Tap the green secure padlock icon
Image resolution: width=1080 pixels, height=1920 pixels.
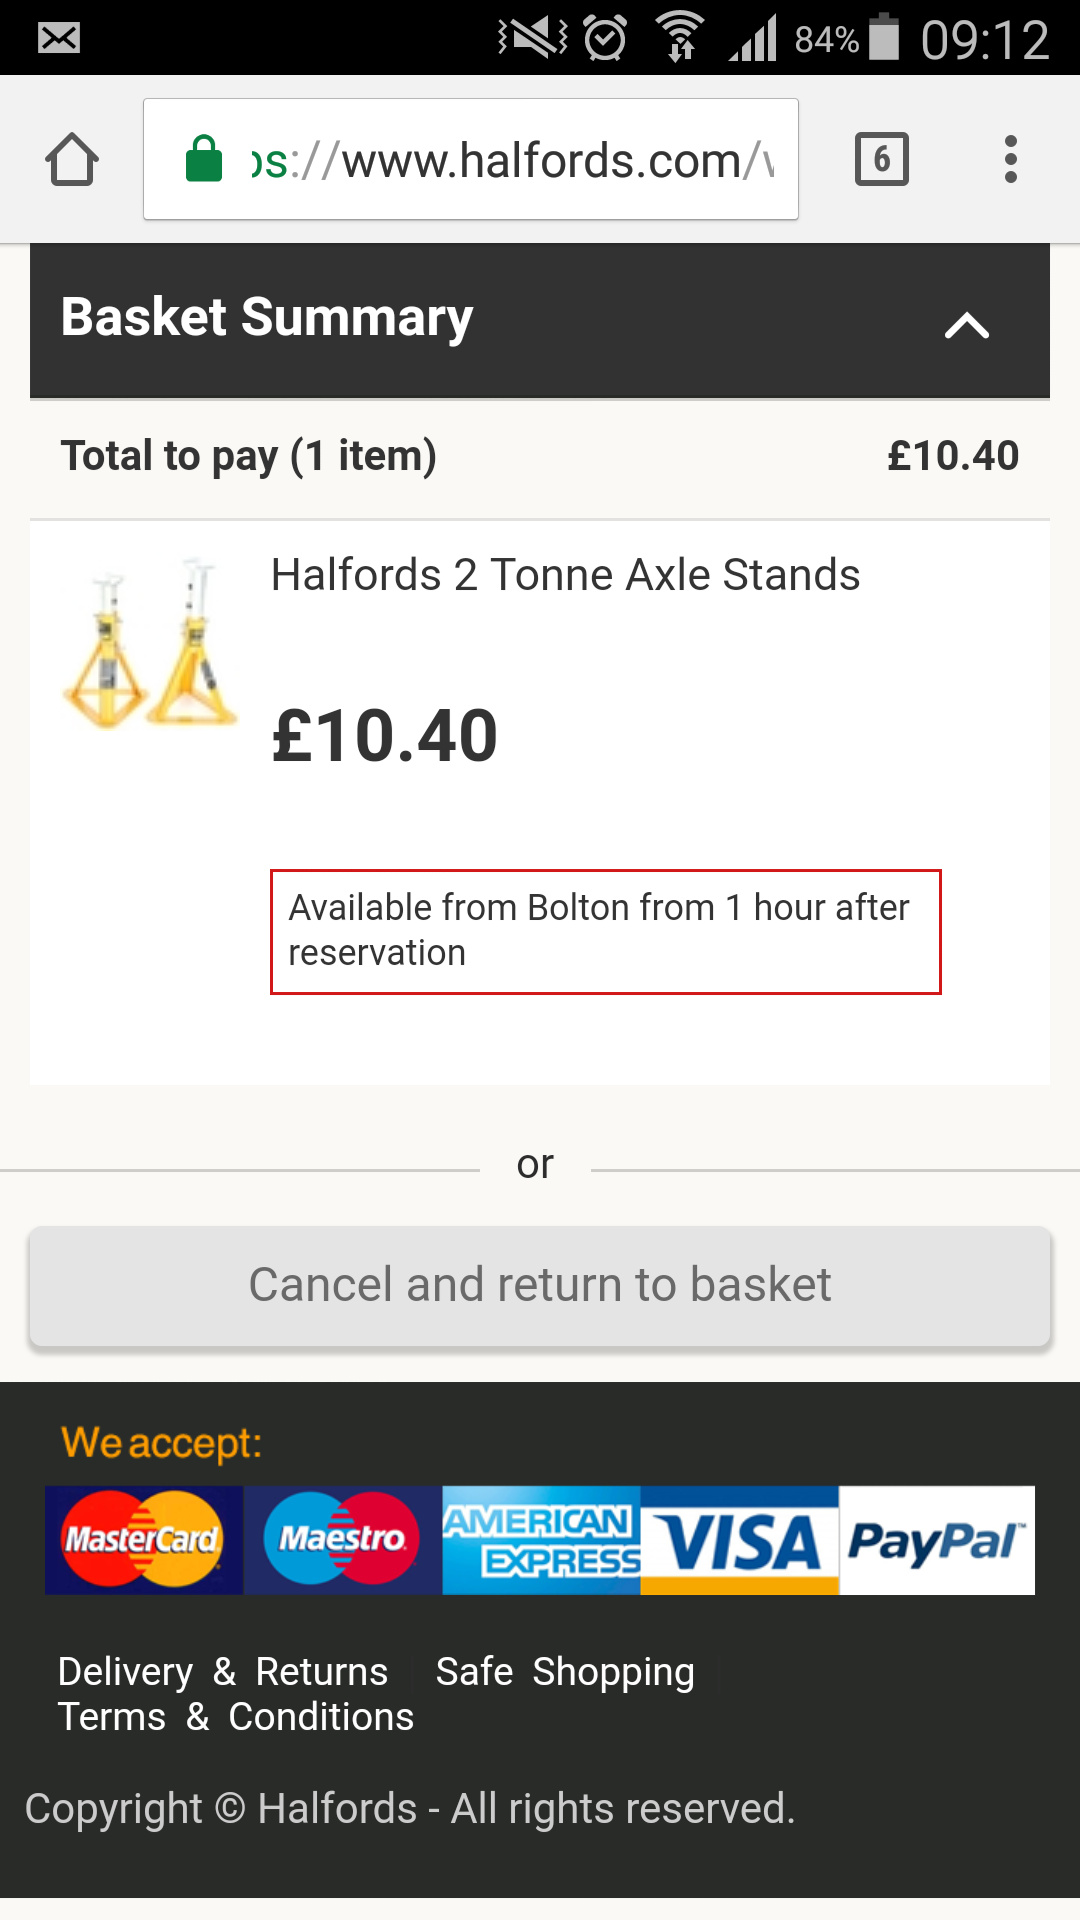click(x=204, y=159)
